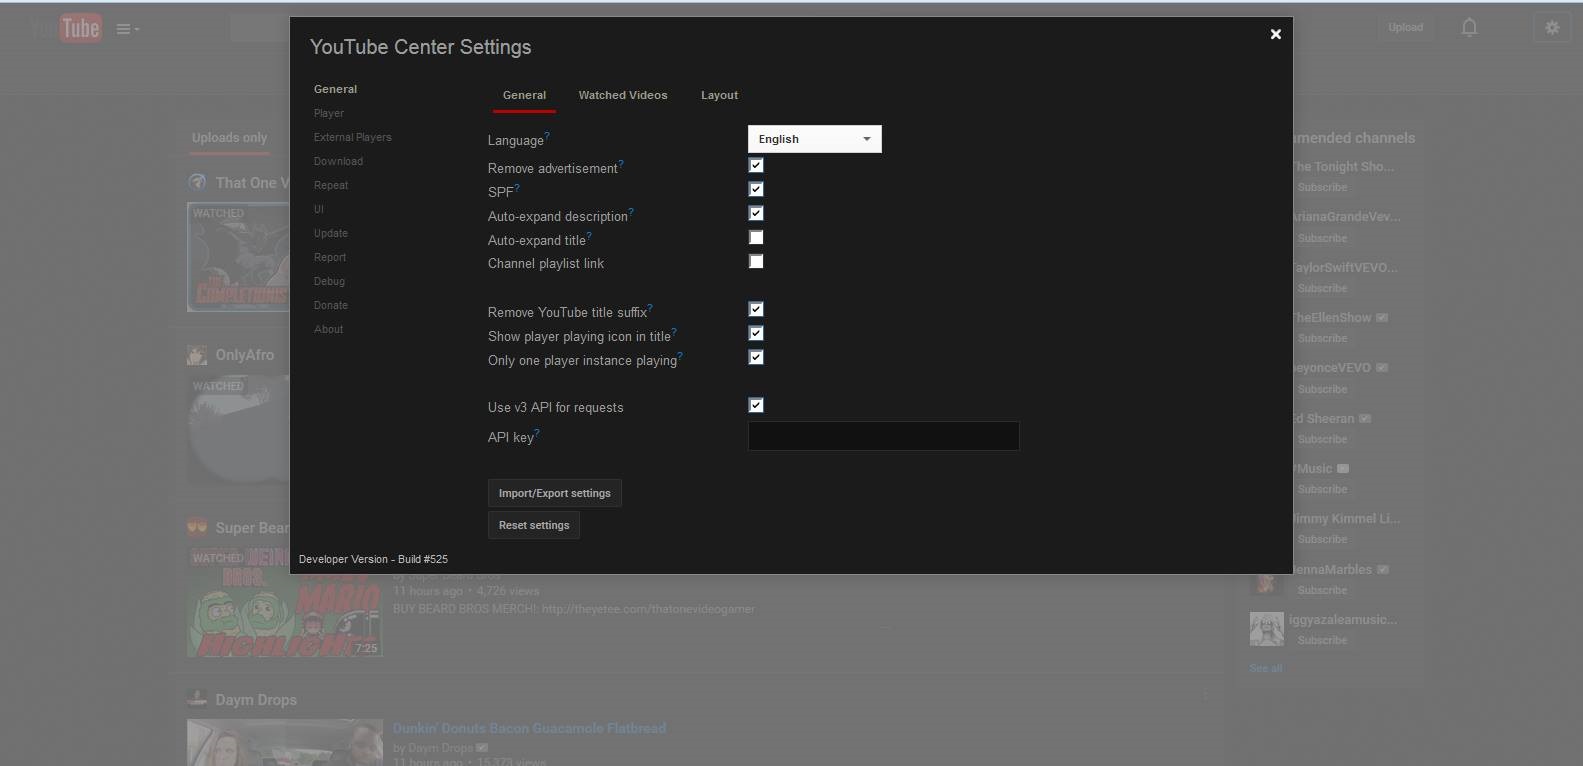Screen dimensions: 1583x766
Task: Open the gear settings icon on YouTube header
Action: [1552, 28]
